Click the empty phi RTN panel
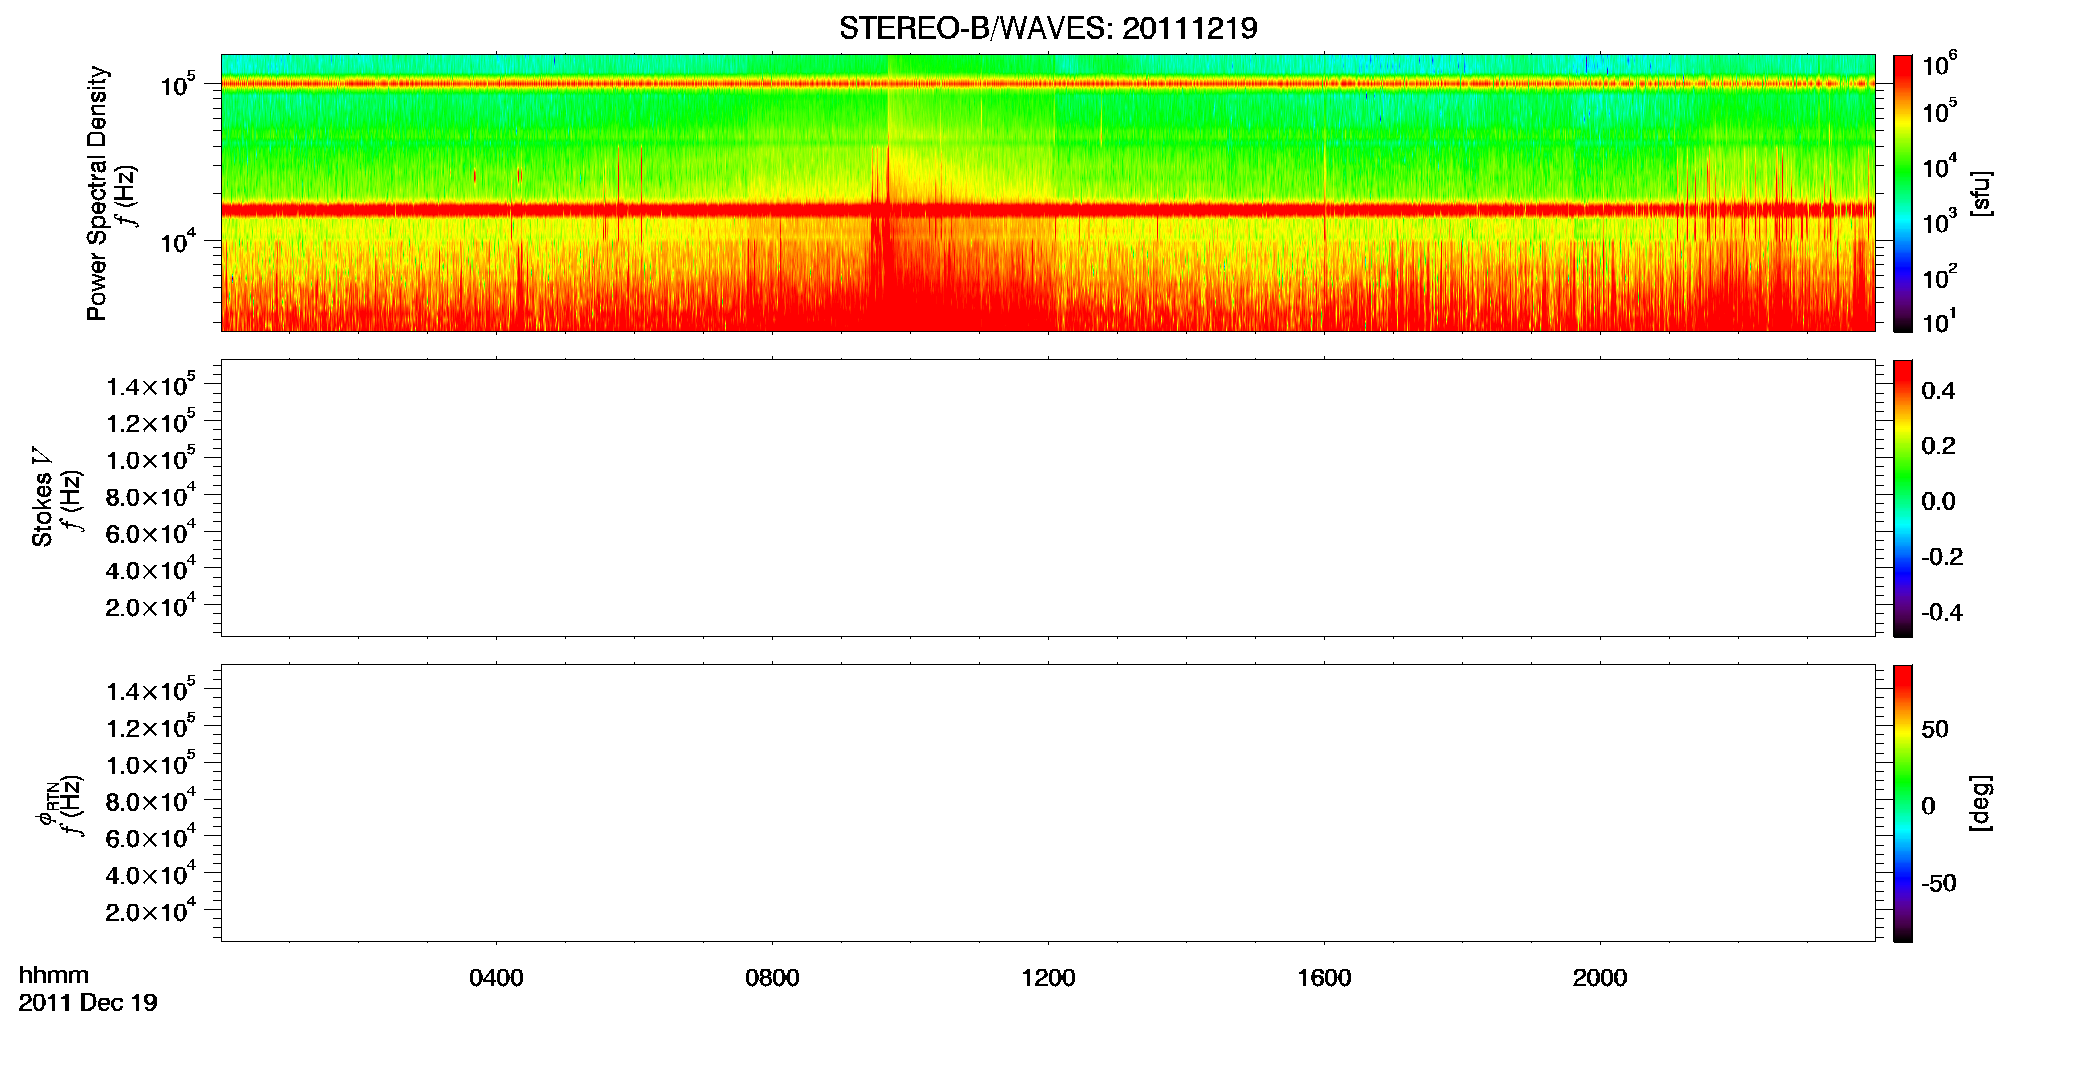2096x1080 pixels. tap(1048, 803)
